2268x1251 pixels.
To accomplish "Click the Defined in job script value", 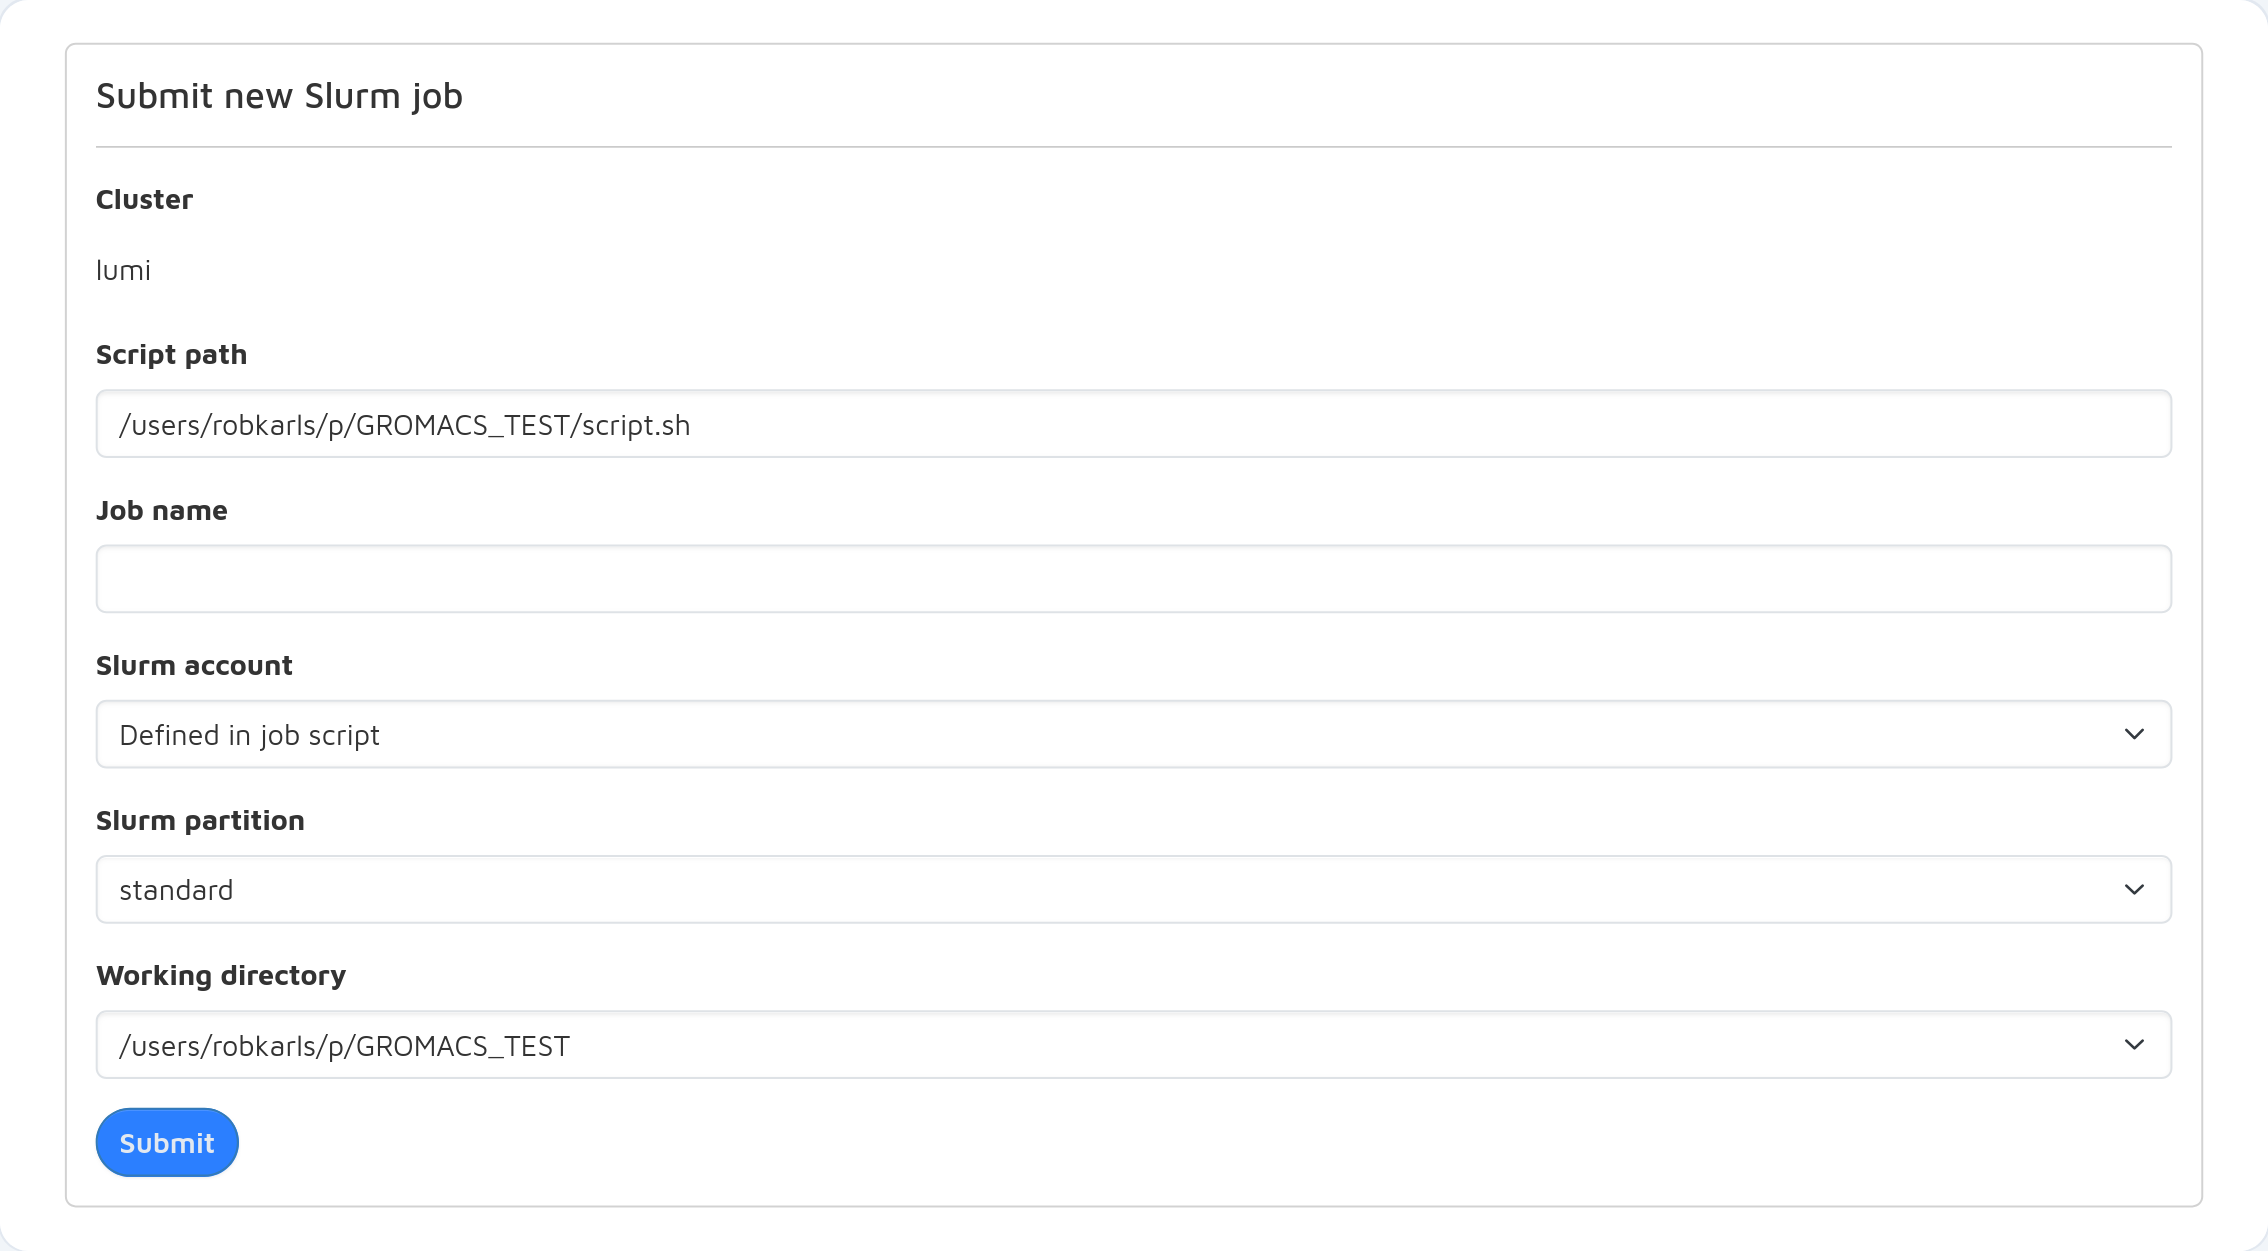I will (249, 736).
